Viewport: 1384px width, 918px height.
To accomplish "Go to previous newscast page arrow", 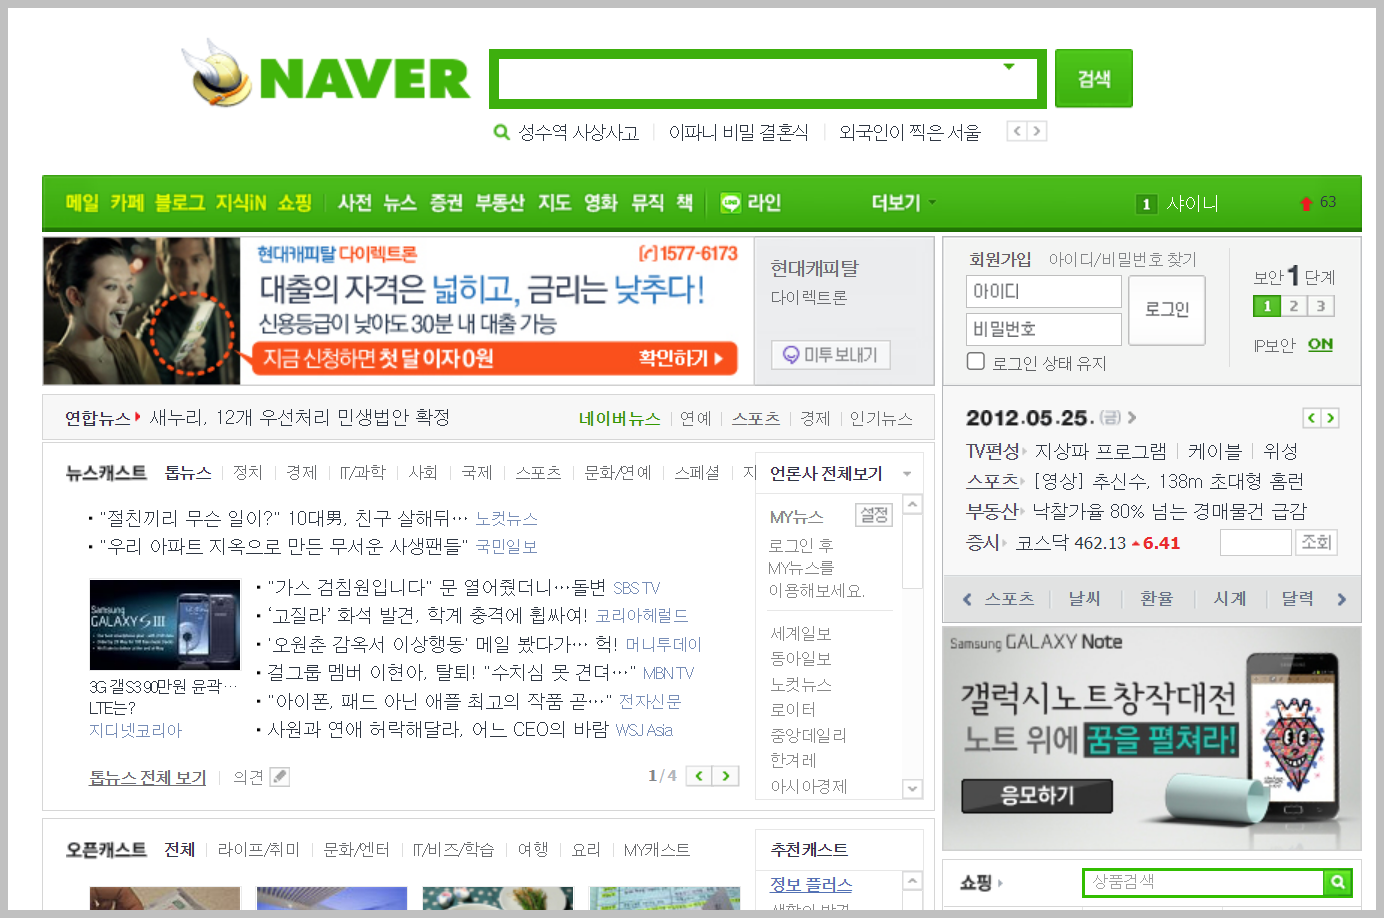I will point(699,775).
